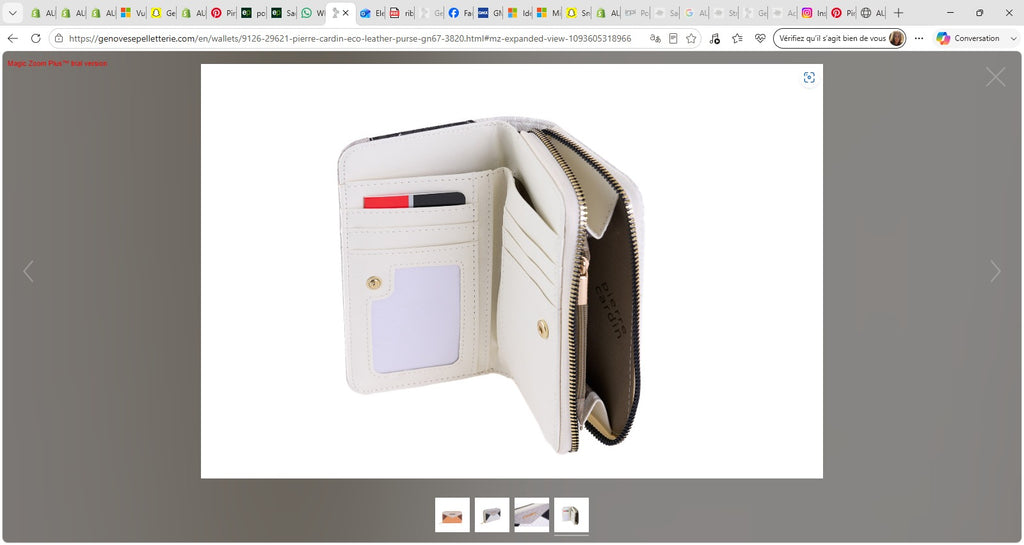
Task: Open a new browser tab
Action: 899,12
